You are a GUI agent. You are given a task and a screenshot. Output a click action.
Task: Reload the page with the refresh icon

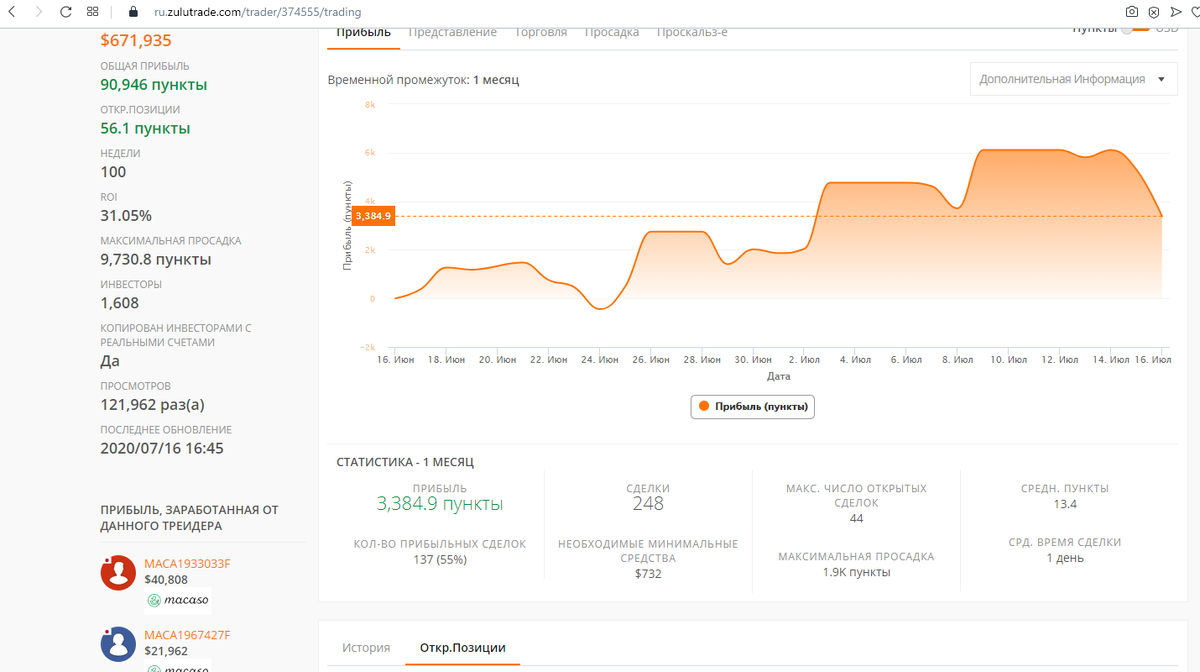pyautogui.click(x=66, y=12)
